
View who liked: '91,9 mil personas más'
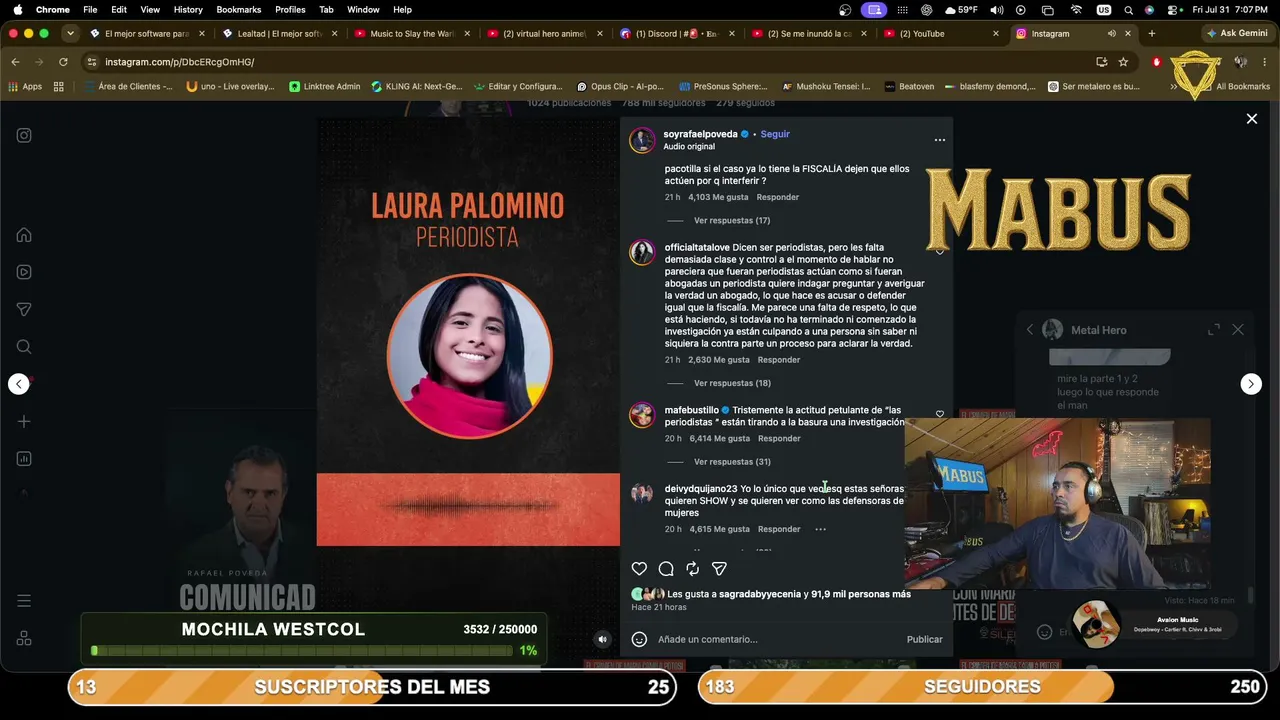(861, 594)
